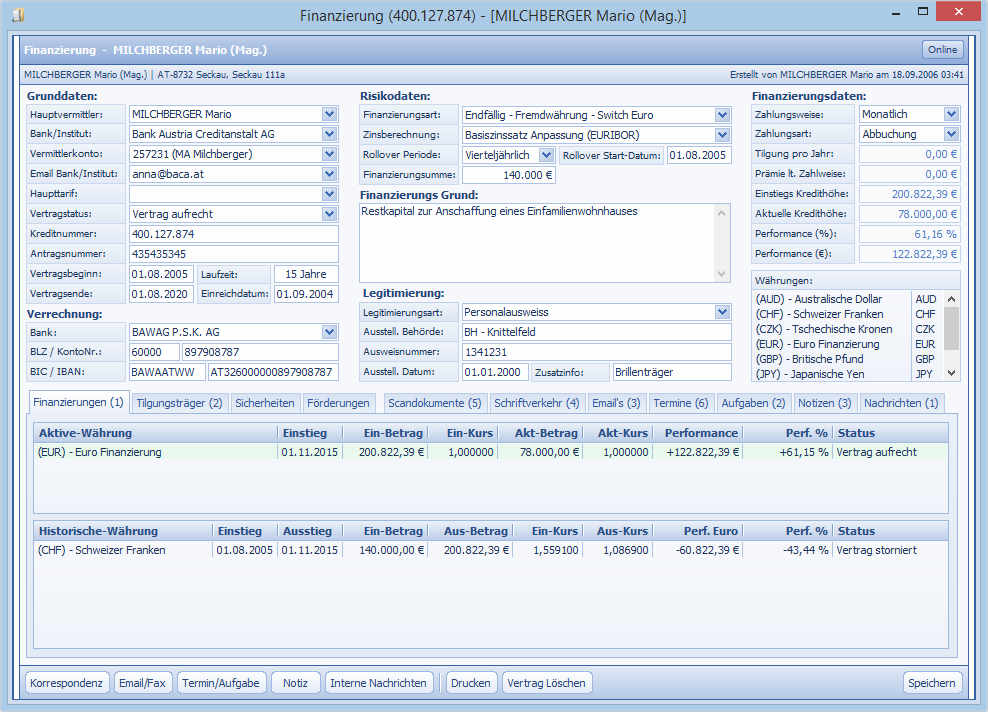This screenshot has width=988, height=712.
Task: Expand the Rollover Periode dropdown
Action: coord(546,155)
